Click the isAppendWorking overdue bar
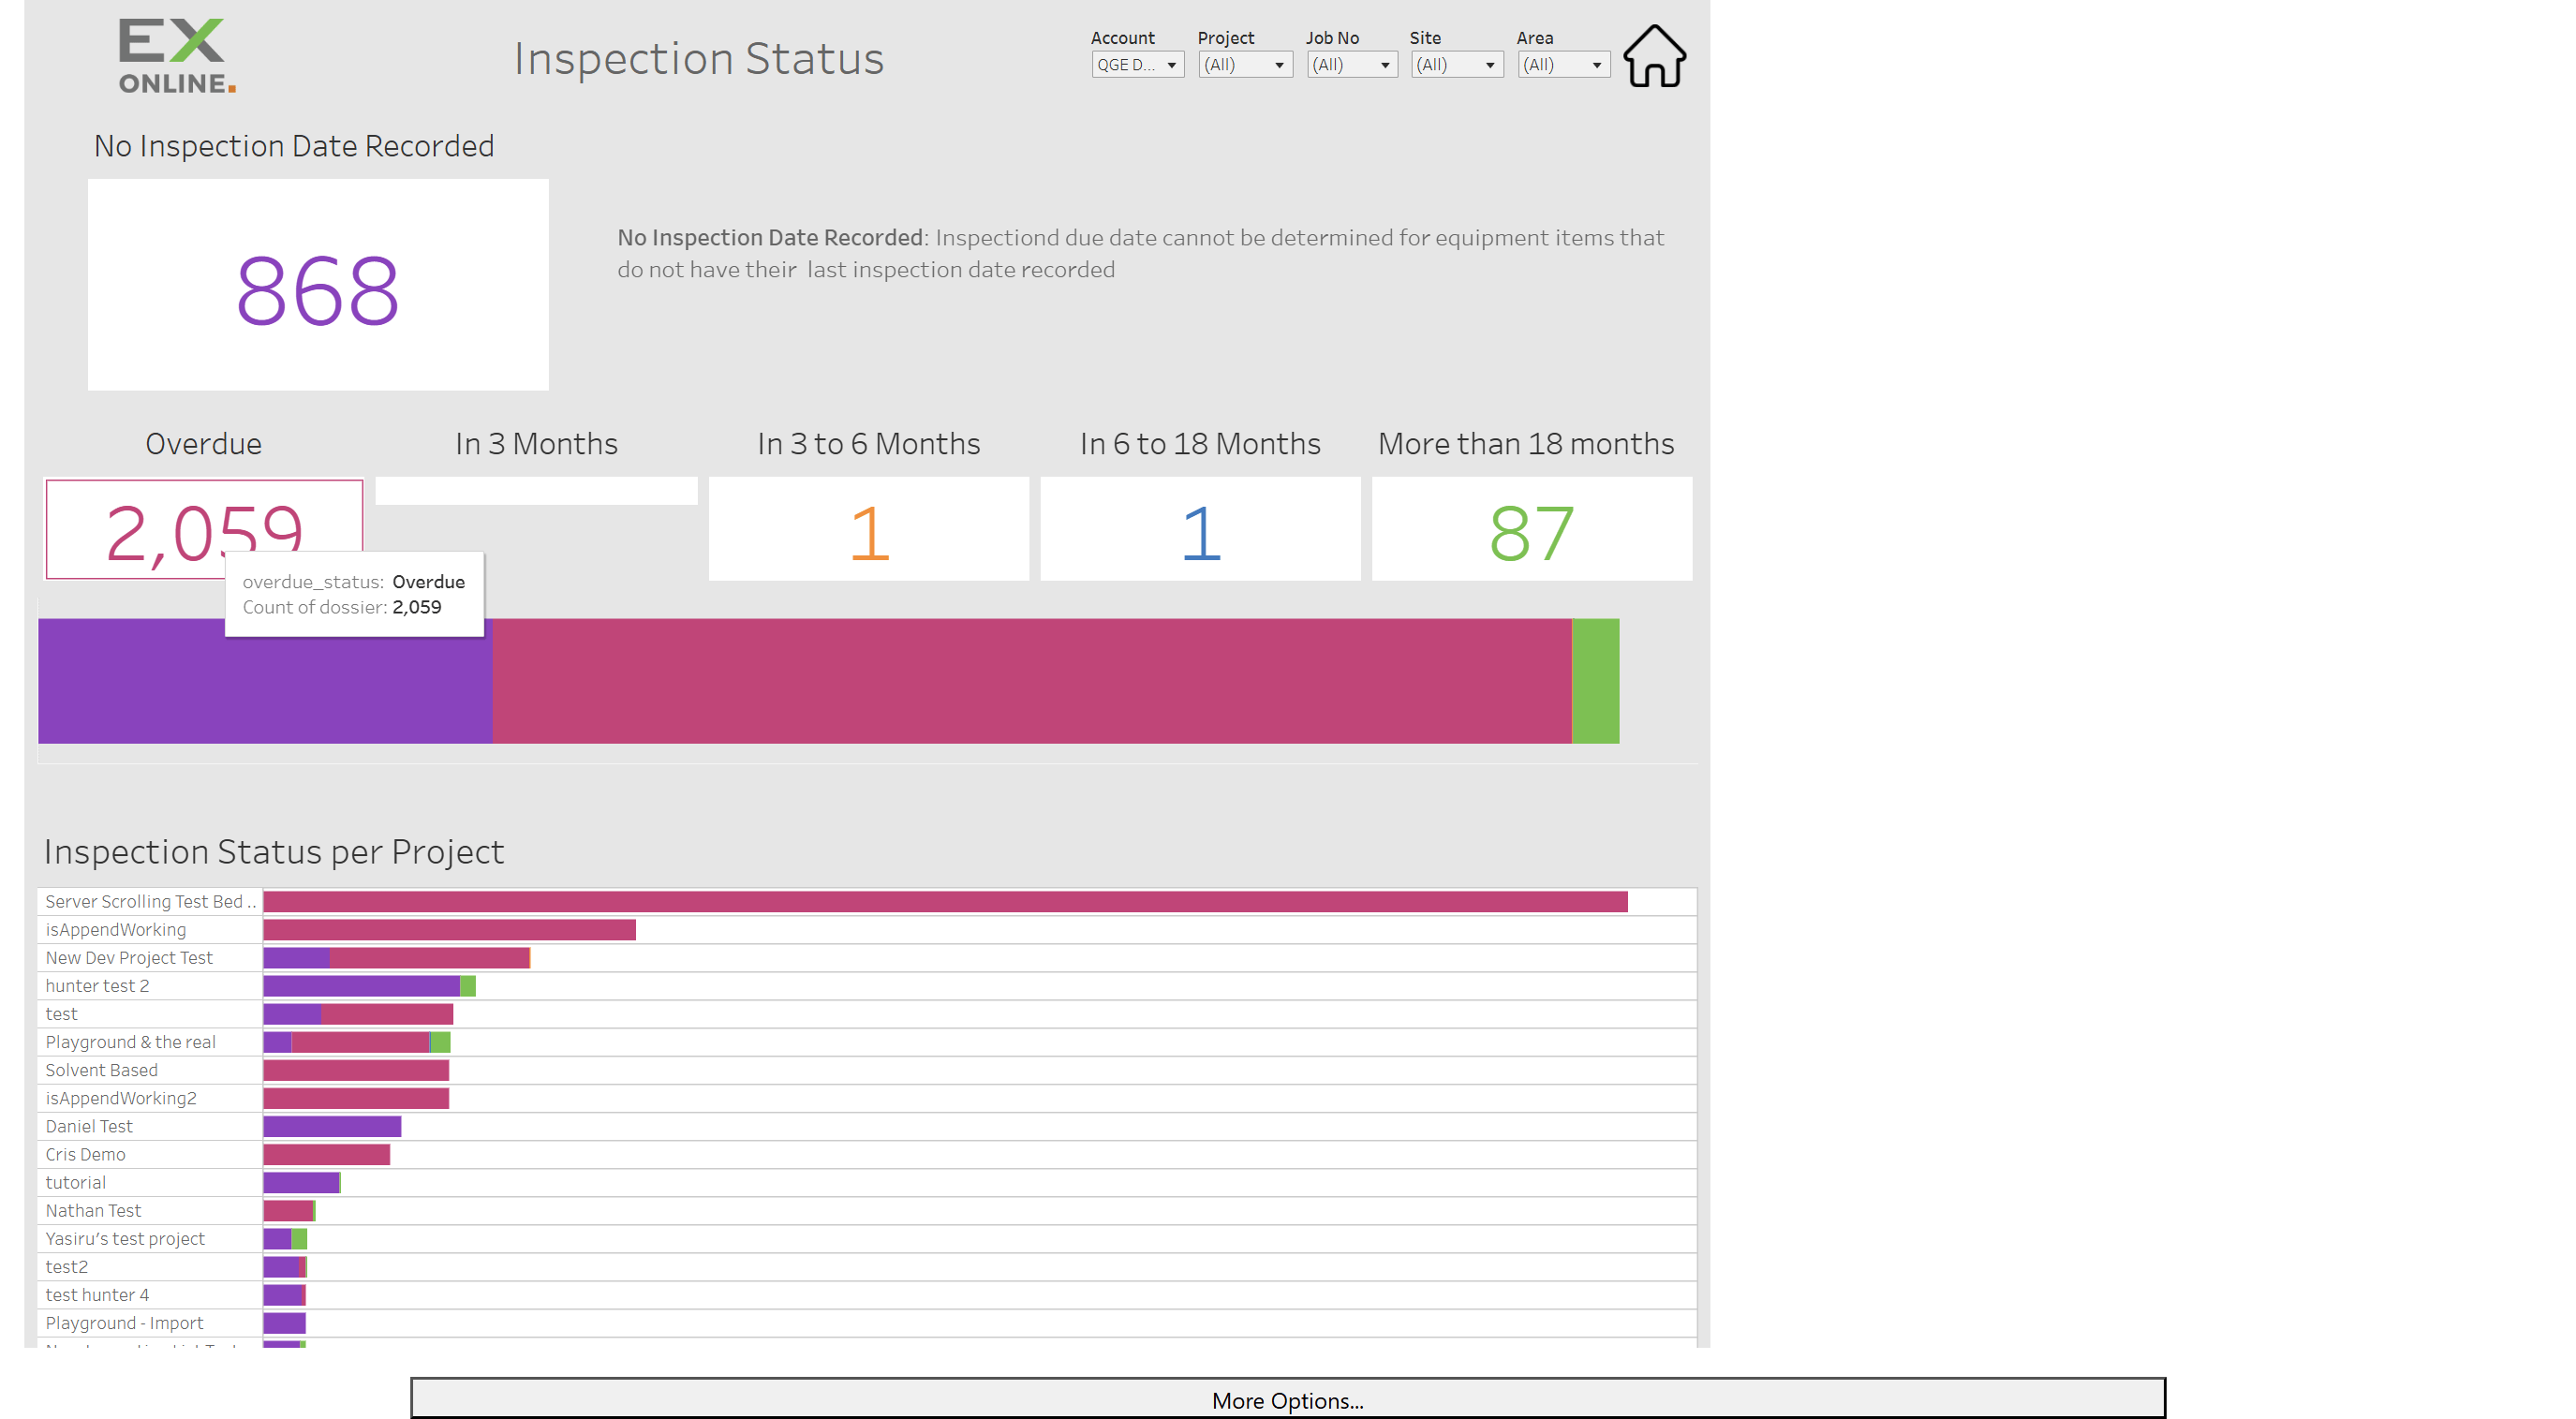This screenshot has height=1419, width=2576. coord(449,929)
